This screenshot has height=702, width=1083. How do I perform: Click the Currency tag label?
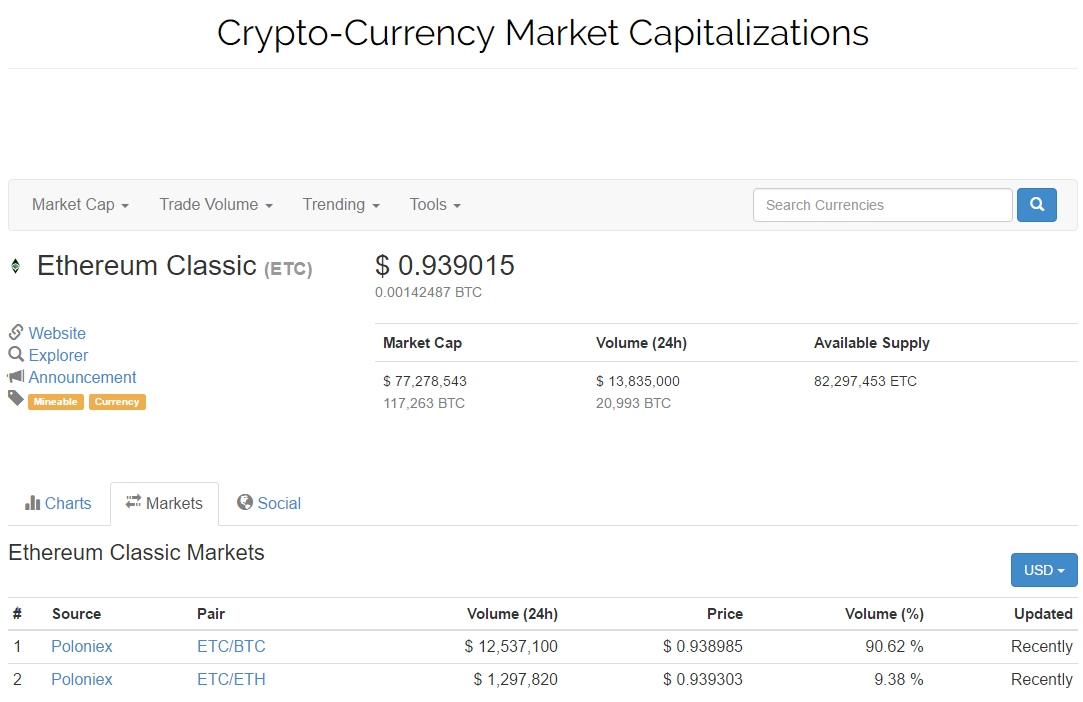coord(117,402)
